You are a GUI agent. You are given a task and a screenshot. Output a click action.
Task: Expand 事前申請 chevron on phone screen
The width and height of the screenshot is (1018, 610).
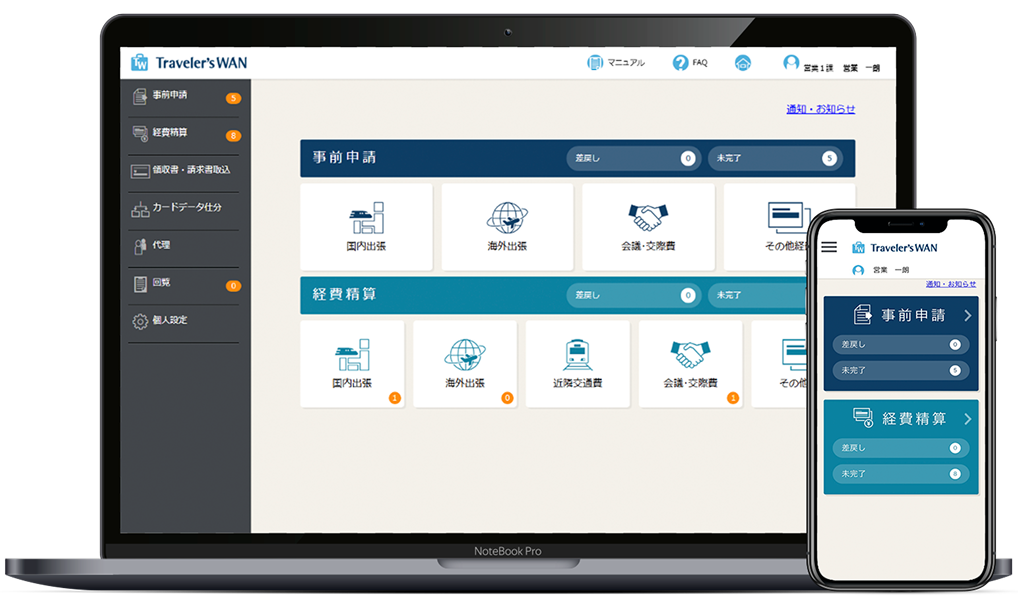967,315
